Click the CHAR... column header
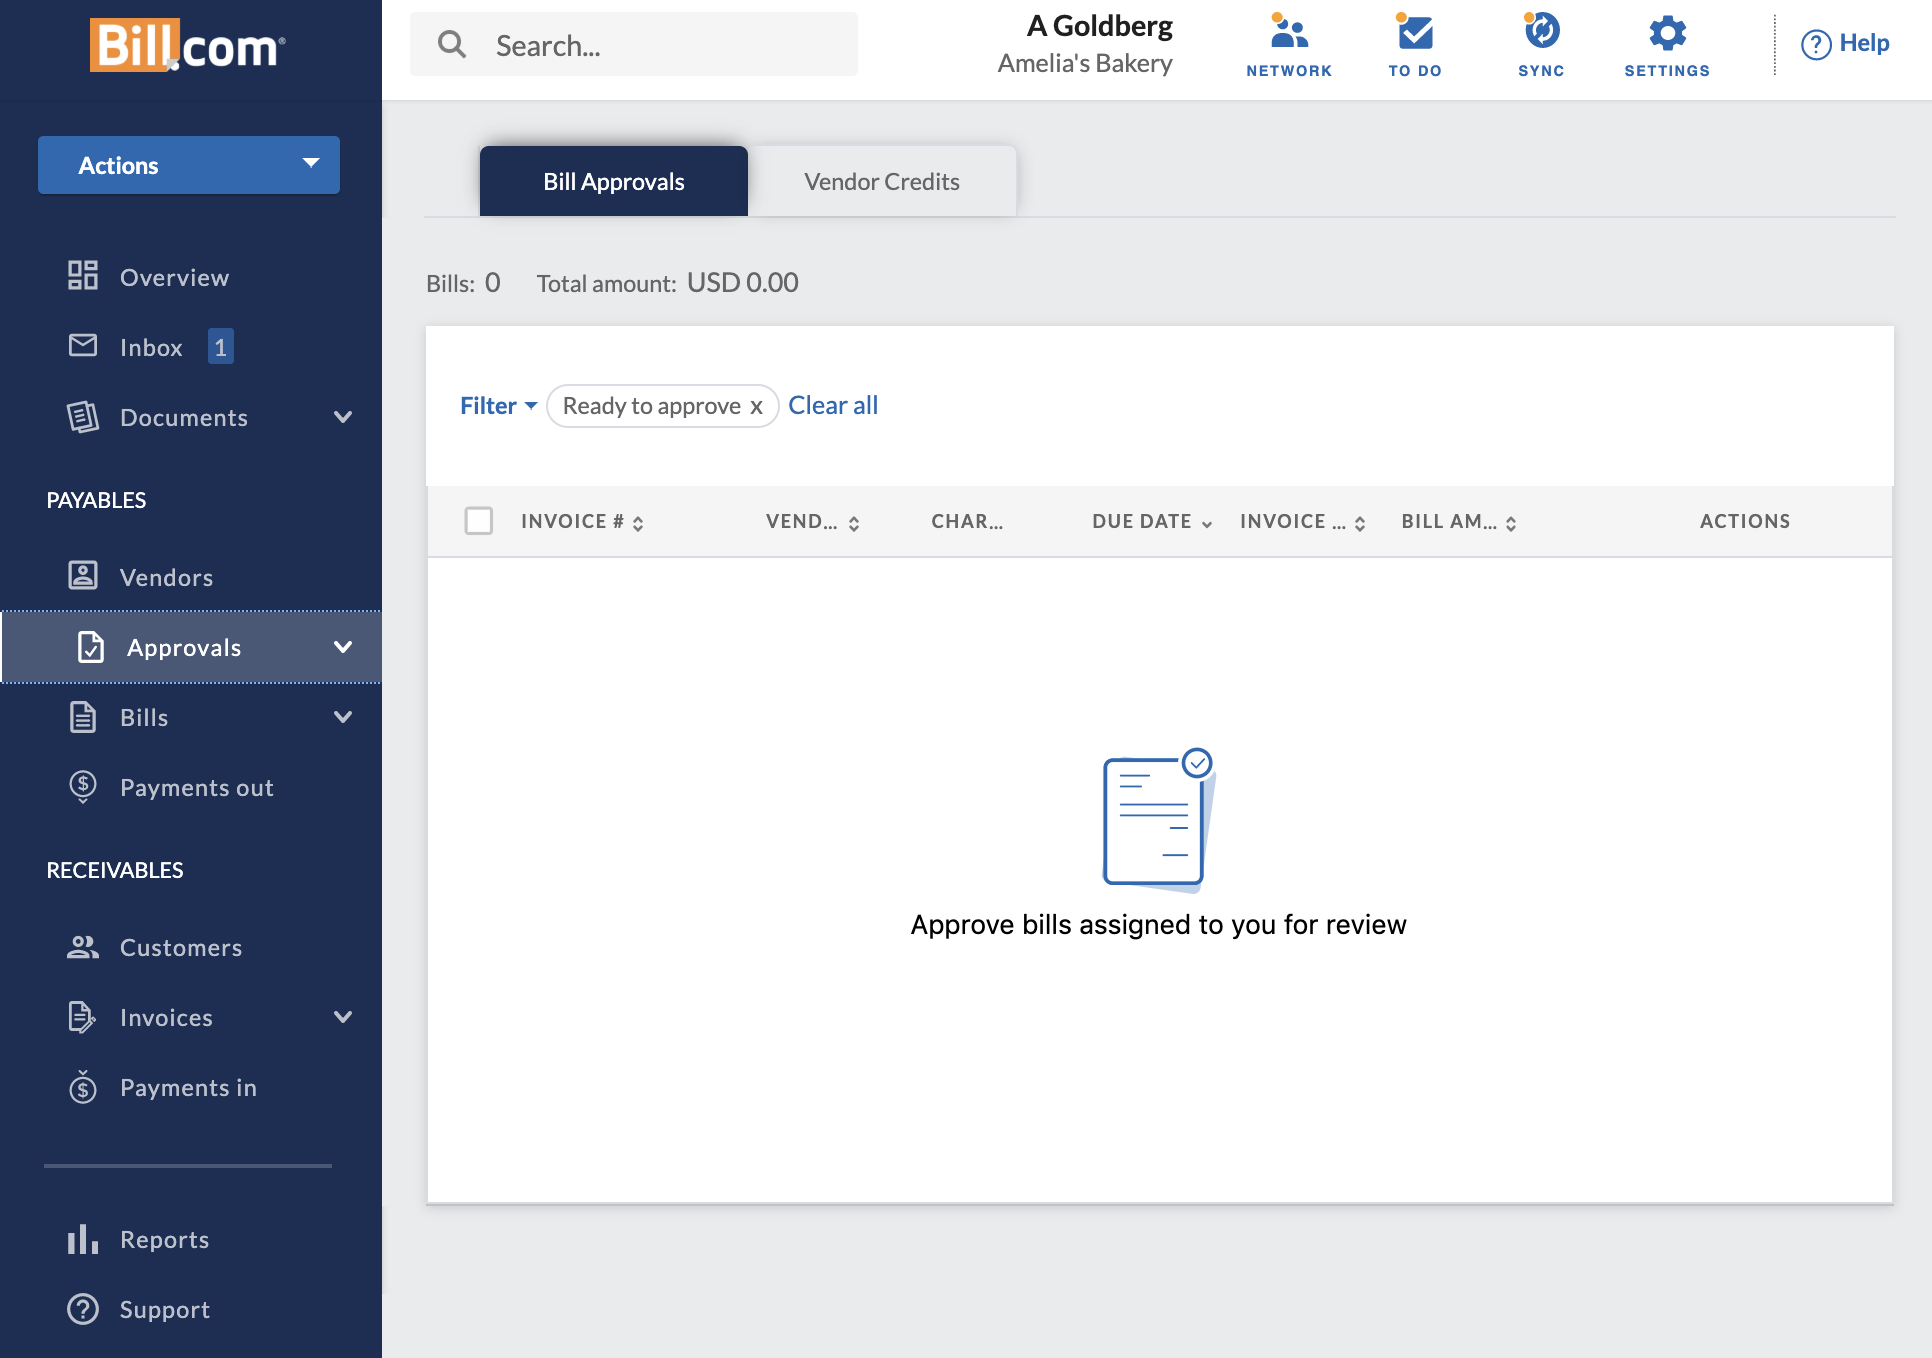This screenshot has width=1932, height=1358. [967, 521]
